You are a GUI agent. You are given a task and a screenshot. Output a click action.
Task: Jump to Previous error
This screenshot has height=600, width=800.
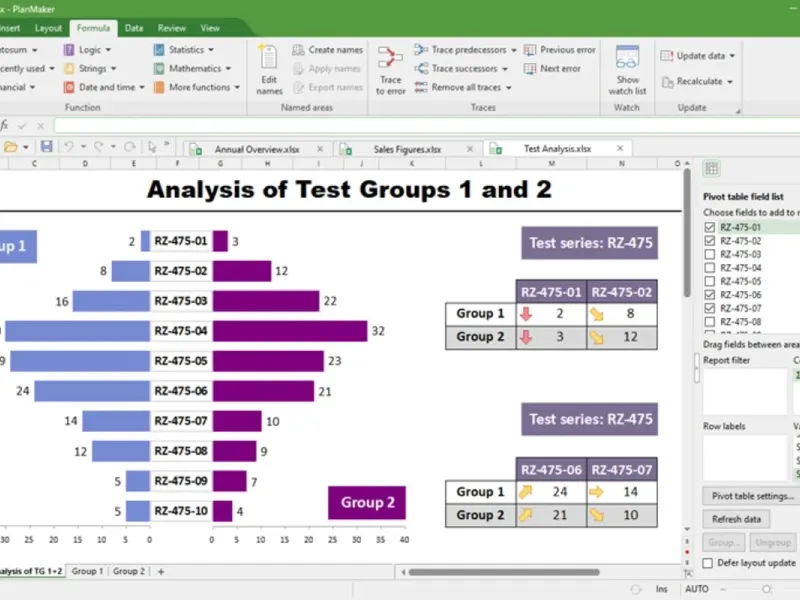tap(560, 49)
